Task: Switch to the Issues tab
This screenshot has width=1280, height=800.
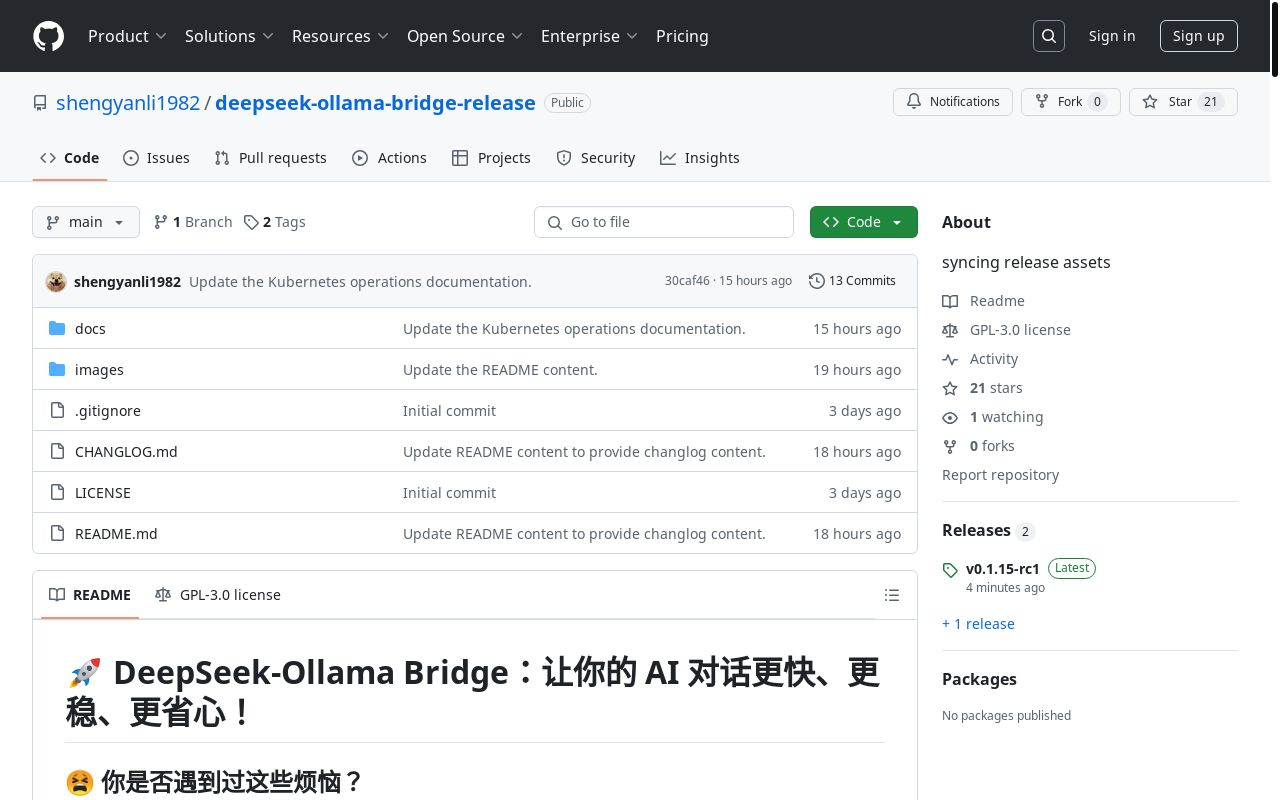Action: point(156,158)
